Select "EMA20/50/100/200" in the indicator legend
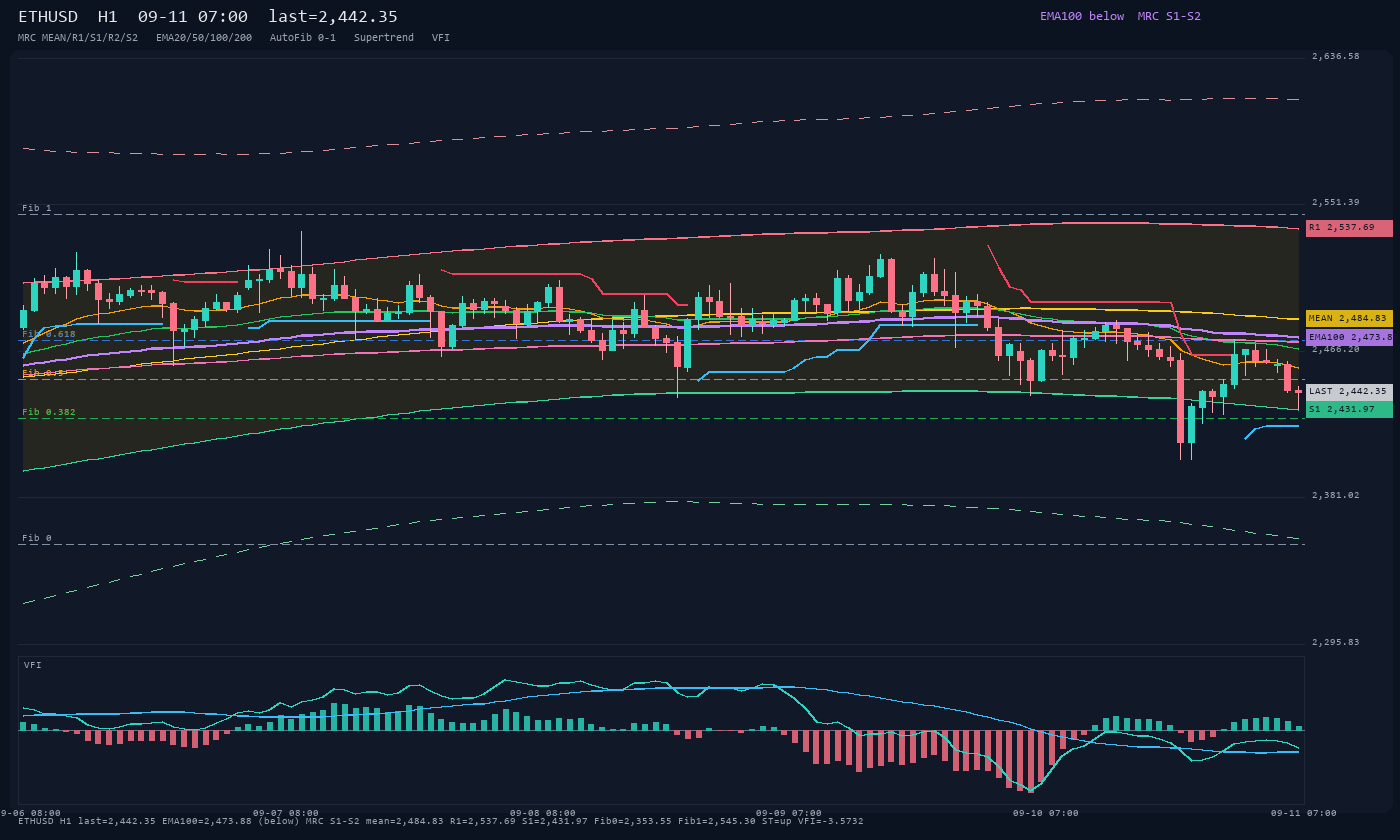Screen dimensions: 1400x840 click(x=204, y=37)
